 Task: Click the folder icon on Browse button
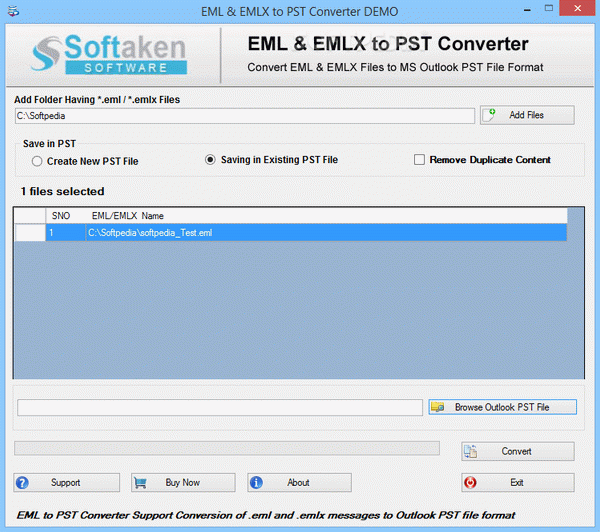pyautogui.click(x=437, y=407)
